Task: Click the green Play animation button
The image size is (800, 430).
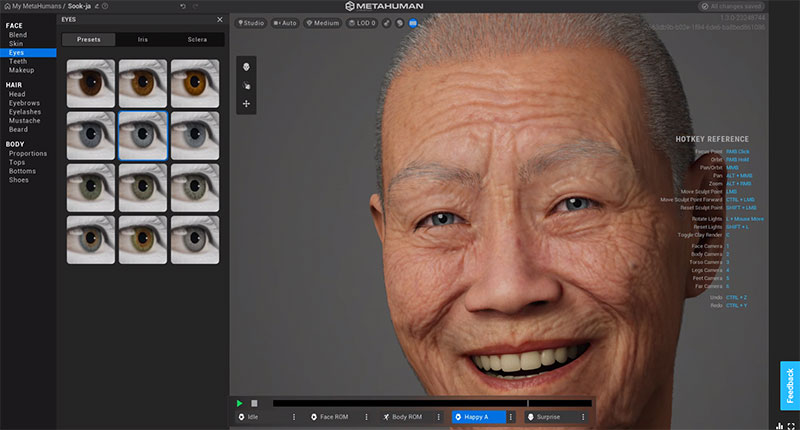Action: [239, 403]
